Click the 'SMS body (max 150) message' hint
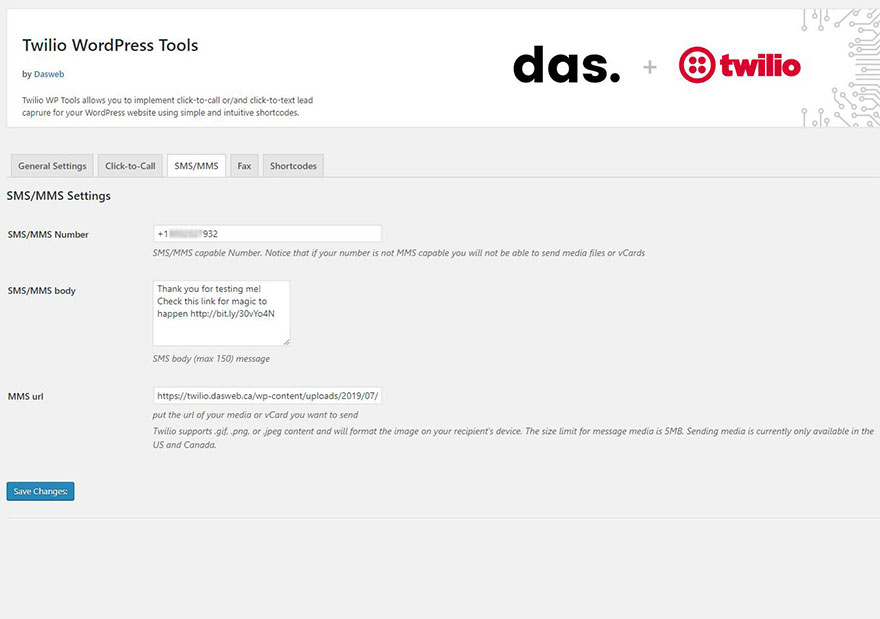 point(211,359)
